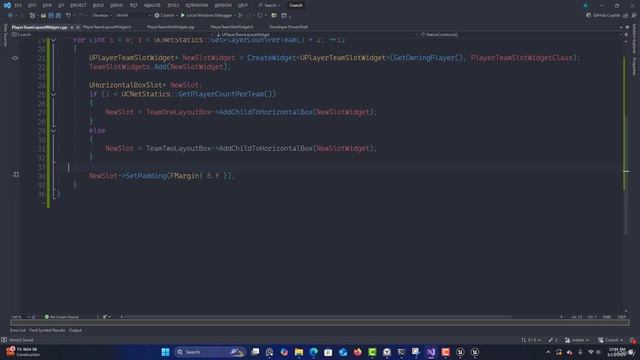Open the Extensions menu
Viewport: 640px width, 360px height.
pos(197,5)
